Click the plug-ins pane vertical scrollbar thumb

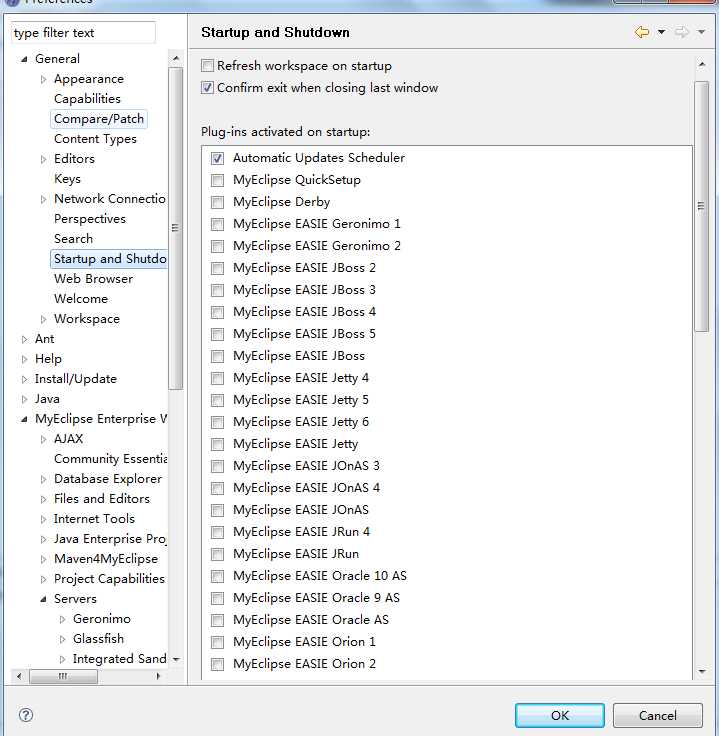click(x=701, y=207)
